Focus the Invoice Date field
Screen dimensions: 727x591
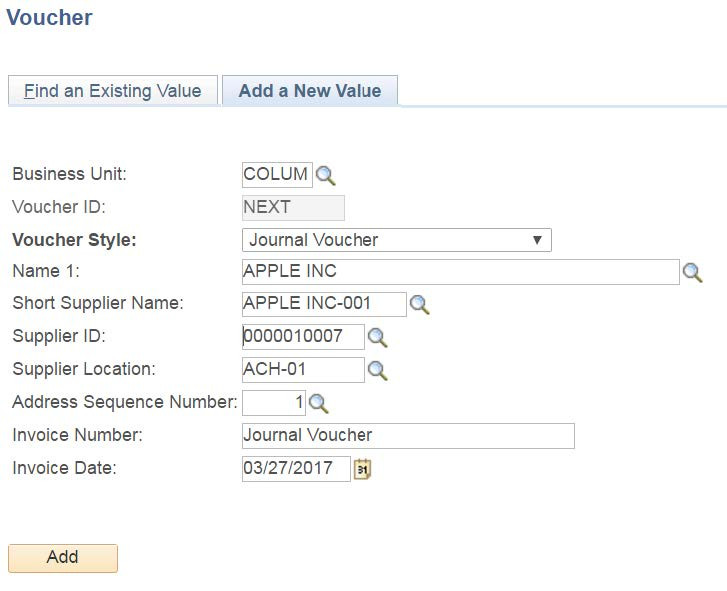coord(296,469)
